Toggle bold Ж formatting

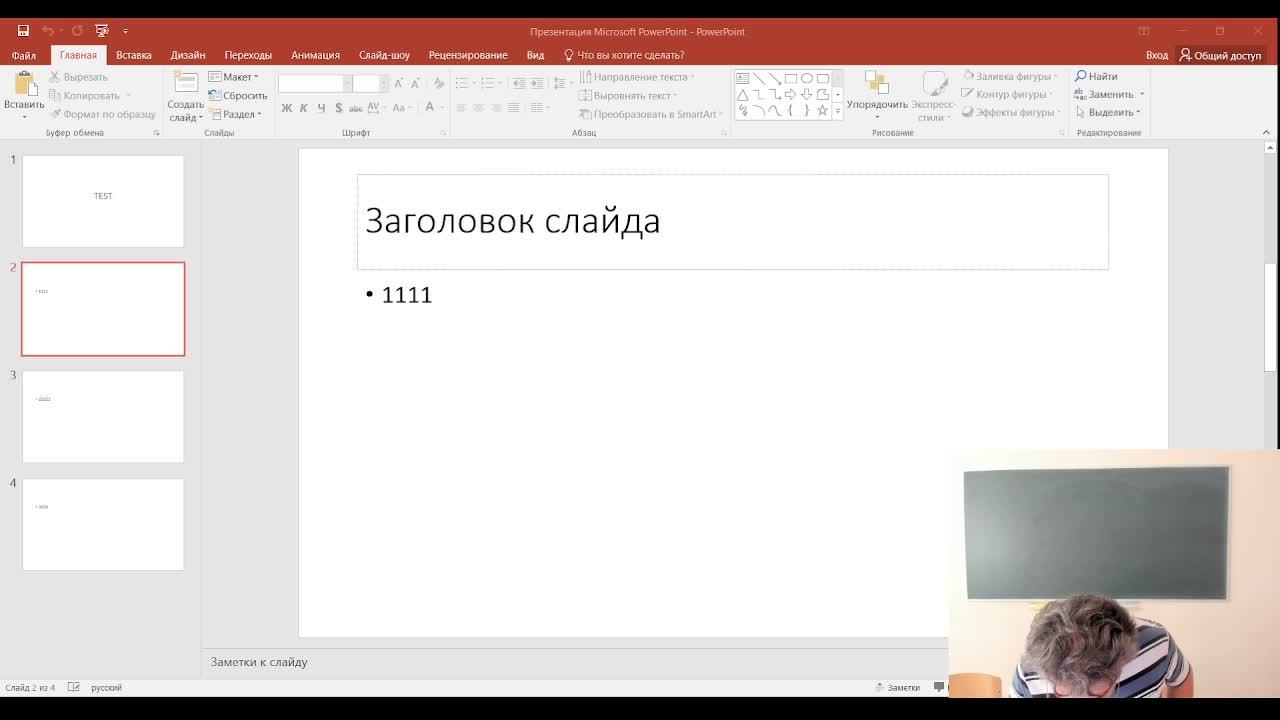(x=287, y=108)
